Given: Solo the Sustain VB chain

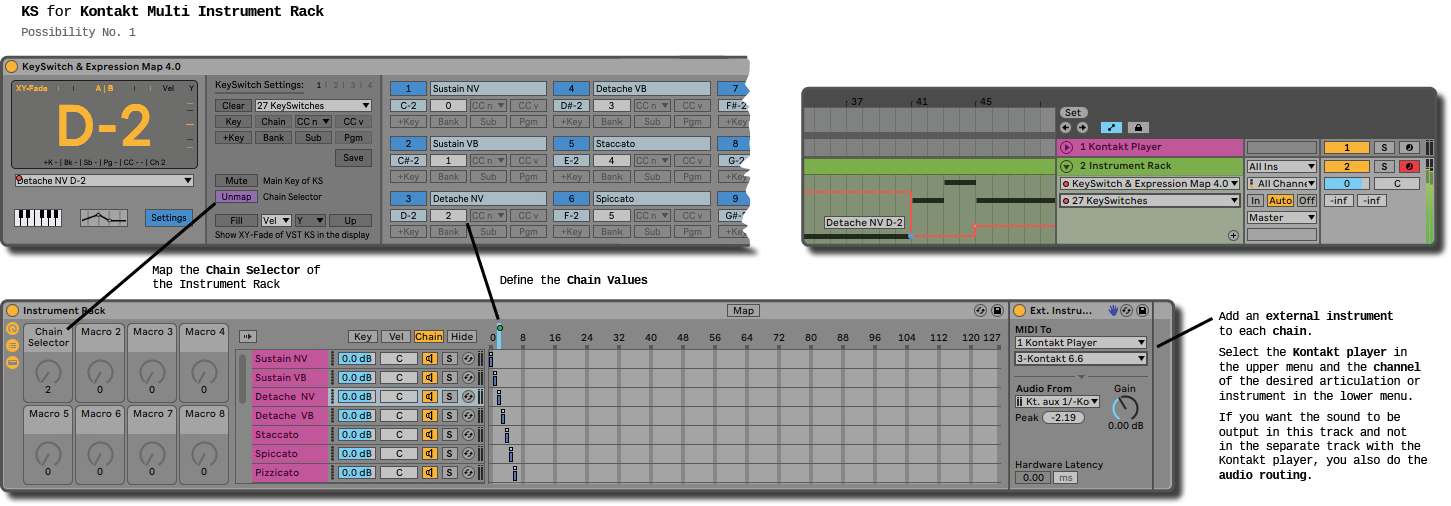Looking at the screenshot, I should point(450,378).
